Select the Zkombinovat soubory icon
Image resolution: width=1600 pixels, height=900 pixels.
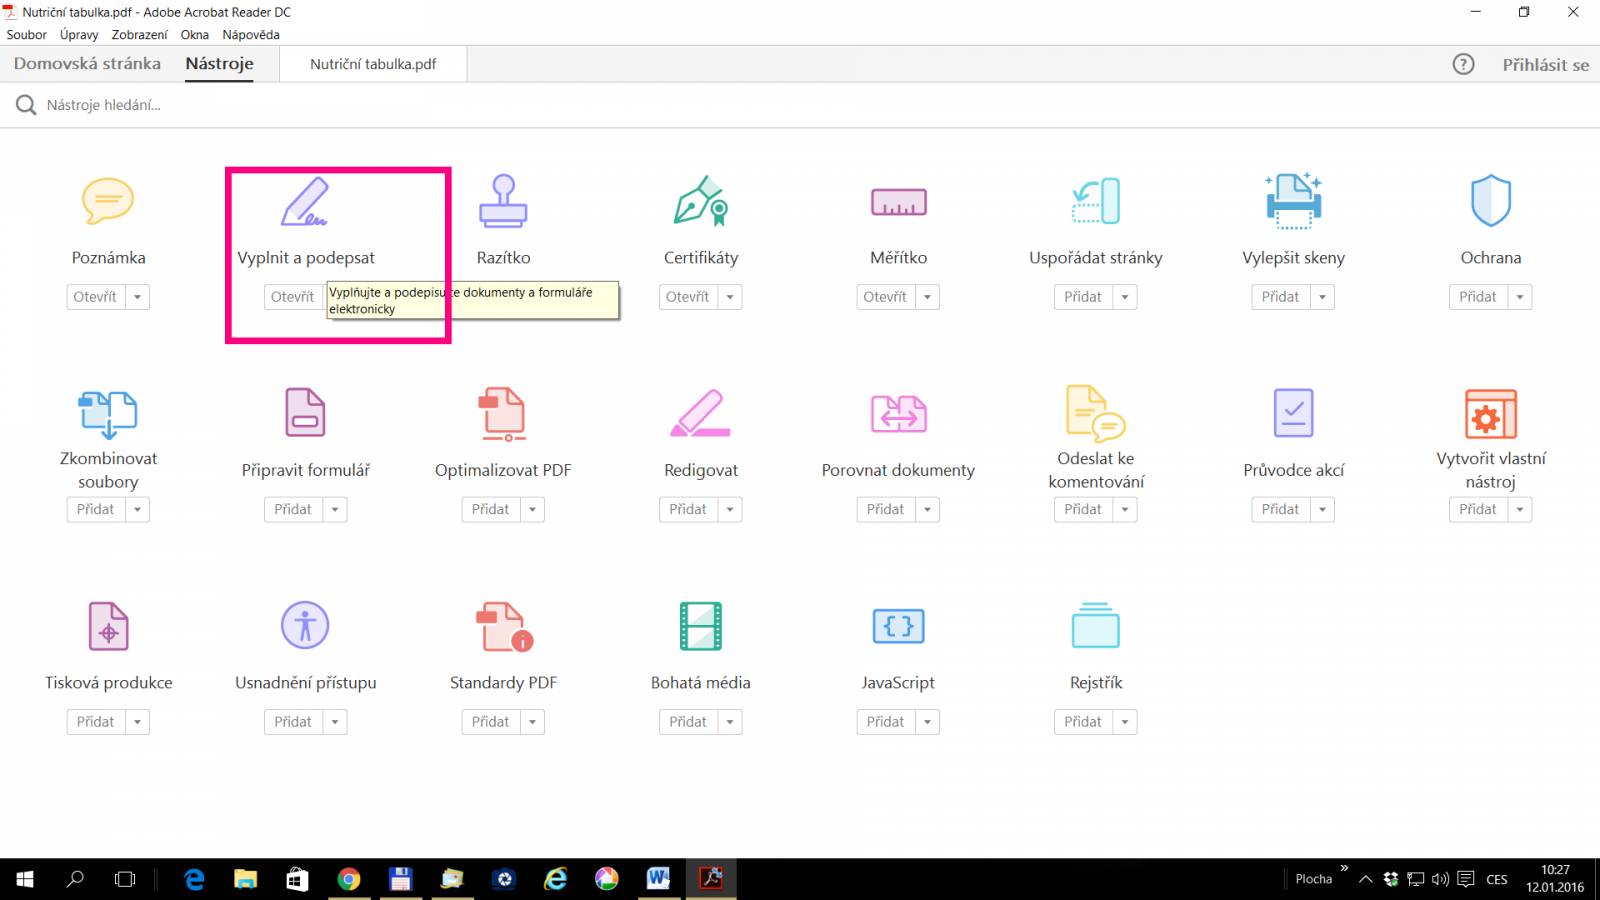pos(108,414)
